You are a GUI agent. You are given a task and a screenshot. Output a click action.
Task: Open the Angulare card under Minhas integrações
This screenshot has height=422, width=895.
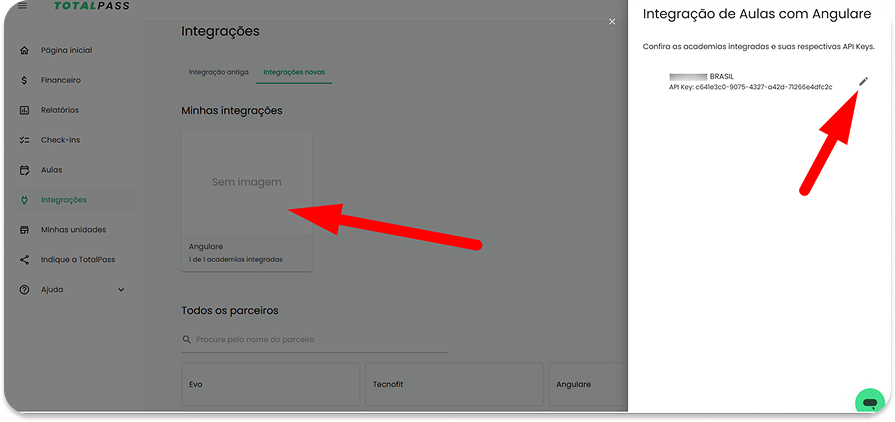pyautogui.click(x=247, y=201)
